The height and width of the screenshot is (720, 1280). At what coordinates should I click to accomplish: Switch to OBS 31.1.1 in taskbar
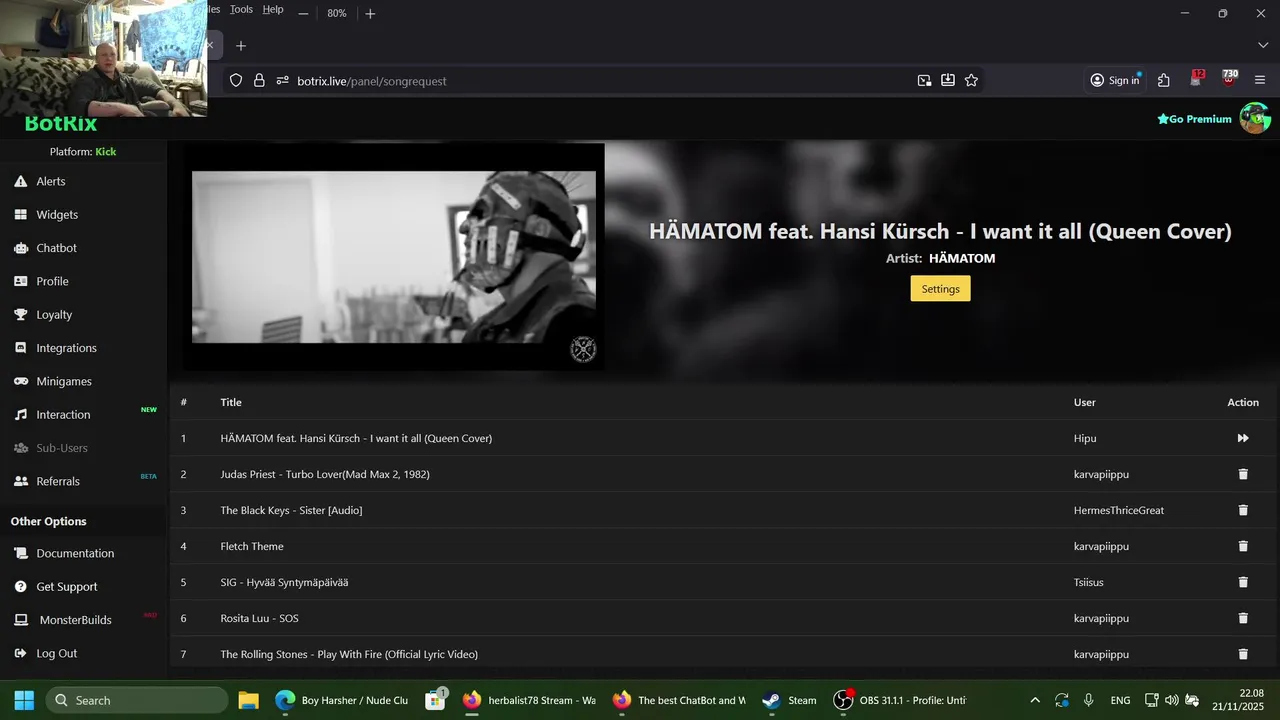pyautogui.click(x=900, y=700)
